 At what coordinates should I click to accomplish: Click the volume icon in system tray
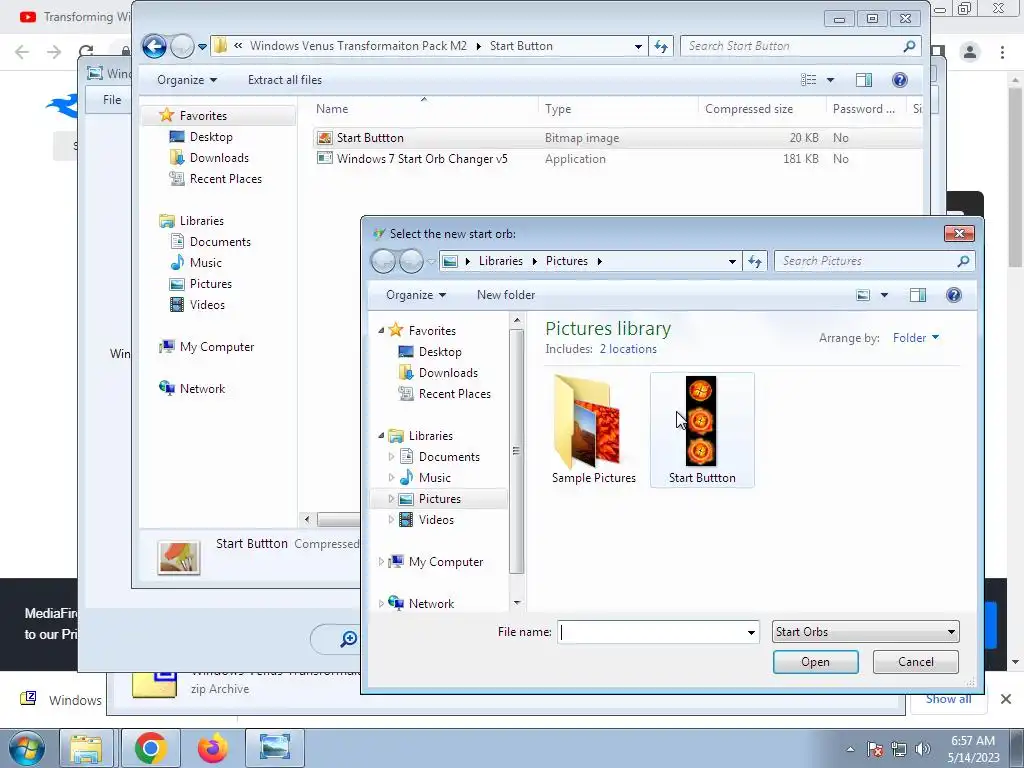922,749
